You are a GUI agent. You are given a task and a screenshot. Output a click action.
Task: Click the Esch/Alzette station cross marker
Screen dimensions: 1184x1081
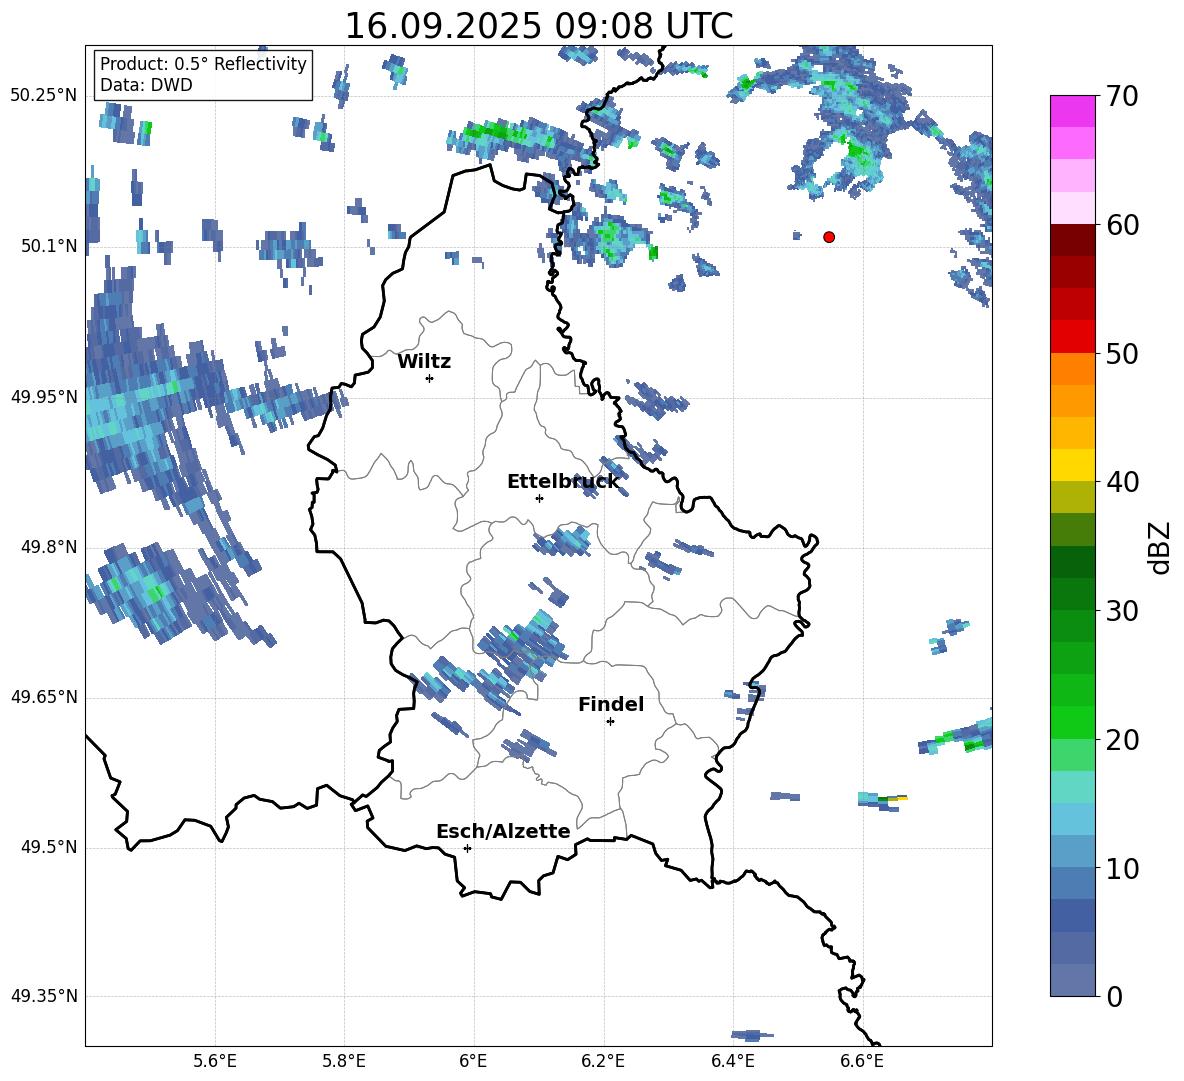coord(467,848)
